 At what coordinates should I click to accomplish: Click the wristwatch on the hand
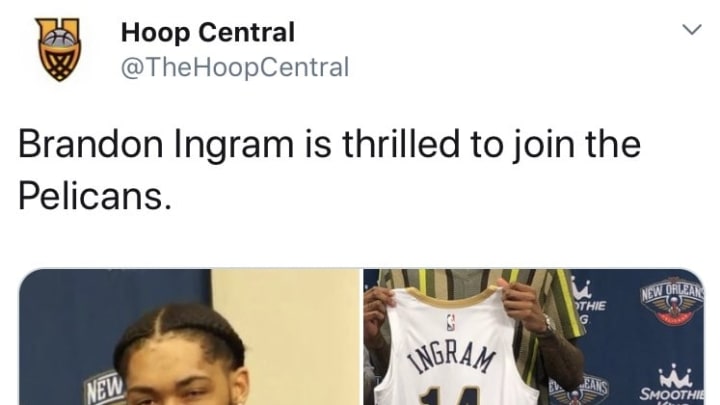point(547,326)
